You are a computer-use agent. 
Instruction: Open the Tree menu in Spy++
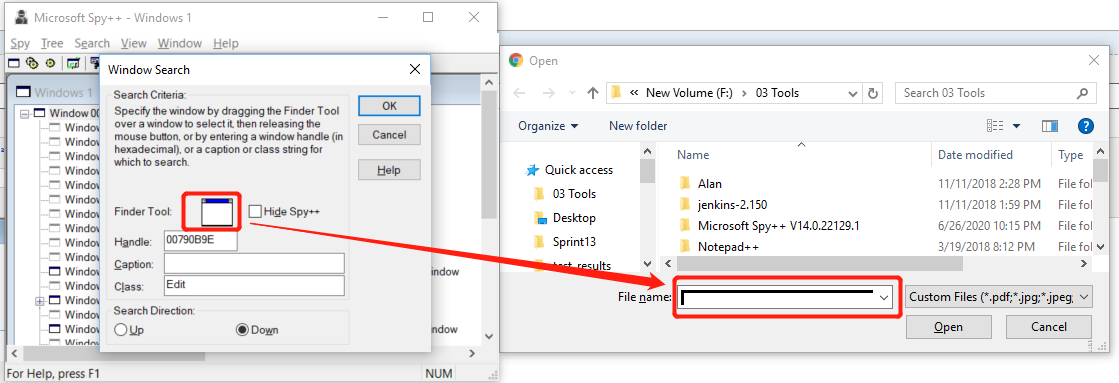[x=52, y=43]
